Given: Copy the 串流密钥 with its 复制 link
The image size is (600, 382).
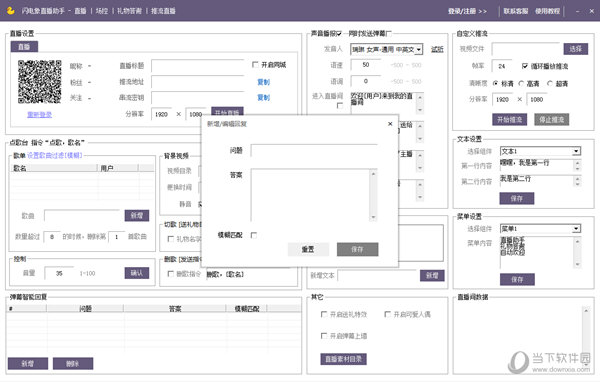Looking at the screenshot, I should (x=264, y=98).
